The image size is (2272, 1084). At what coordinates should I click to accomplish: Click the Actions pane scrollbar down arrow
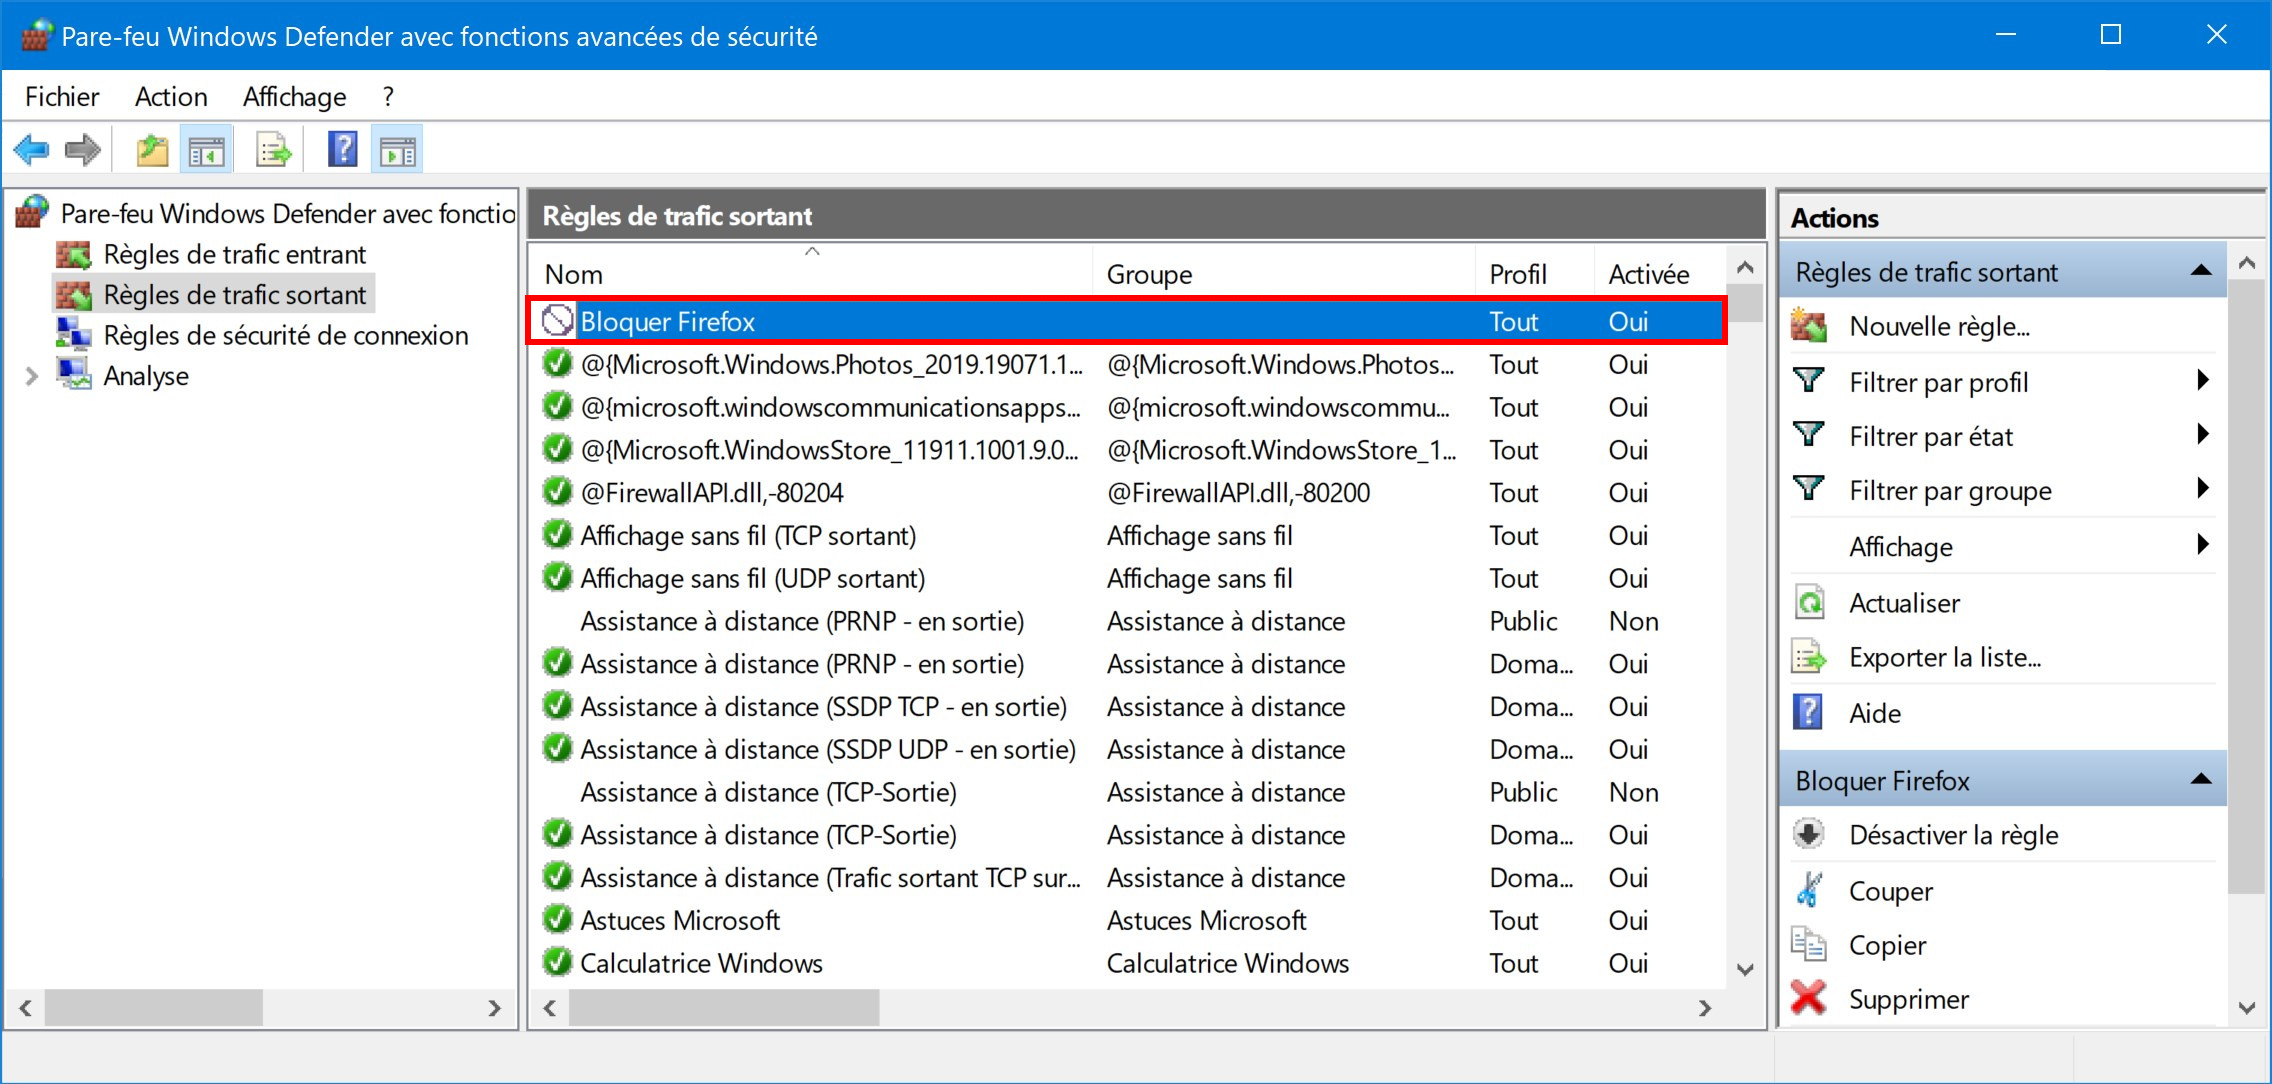point(2246,1007)
